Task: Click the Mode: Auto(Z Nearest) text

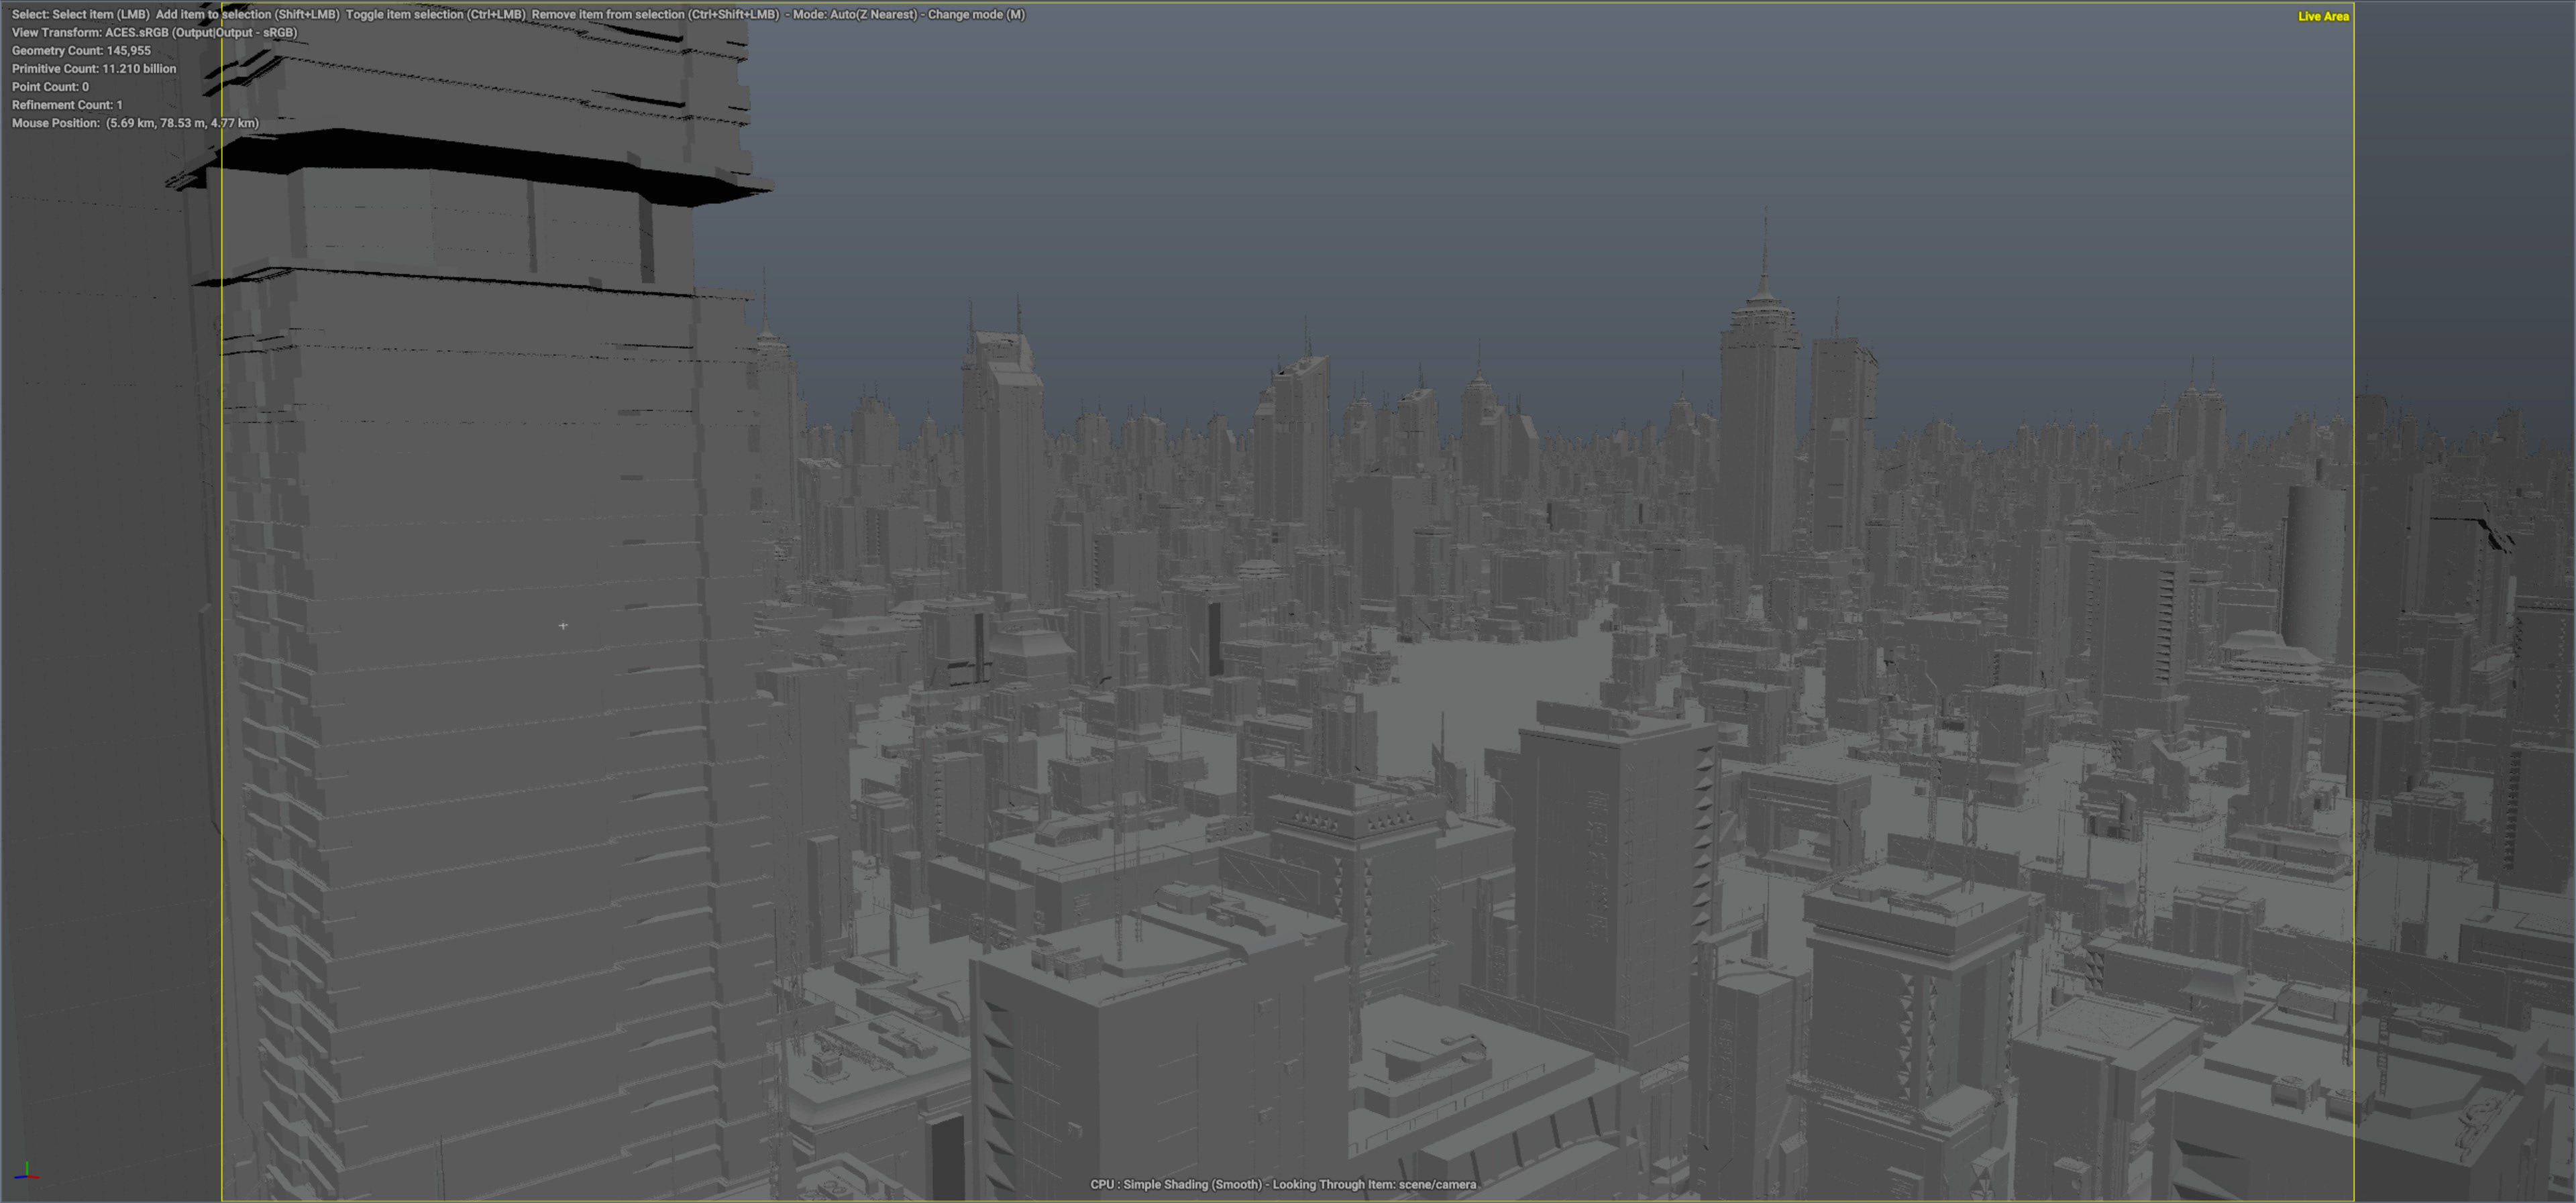Action: click(x=854, y=14)
